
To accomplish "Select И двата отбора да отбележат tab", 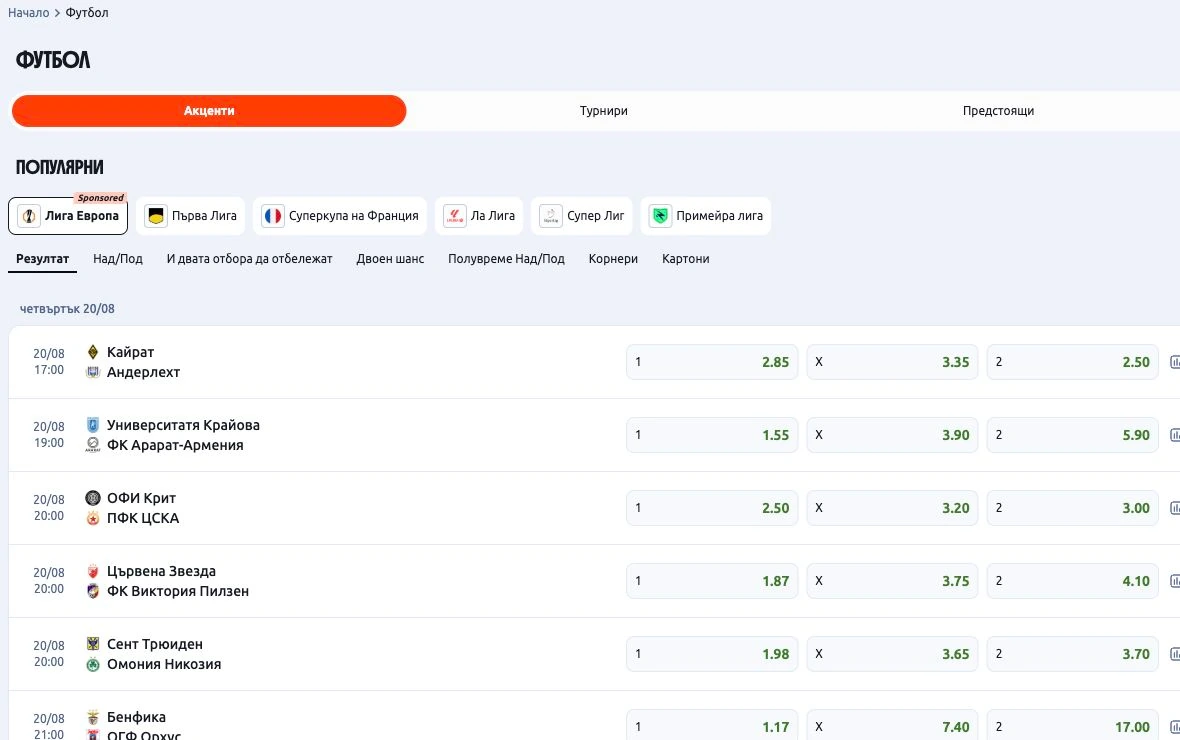I will pyautogui.click(x=249, y=259).
